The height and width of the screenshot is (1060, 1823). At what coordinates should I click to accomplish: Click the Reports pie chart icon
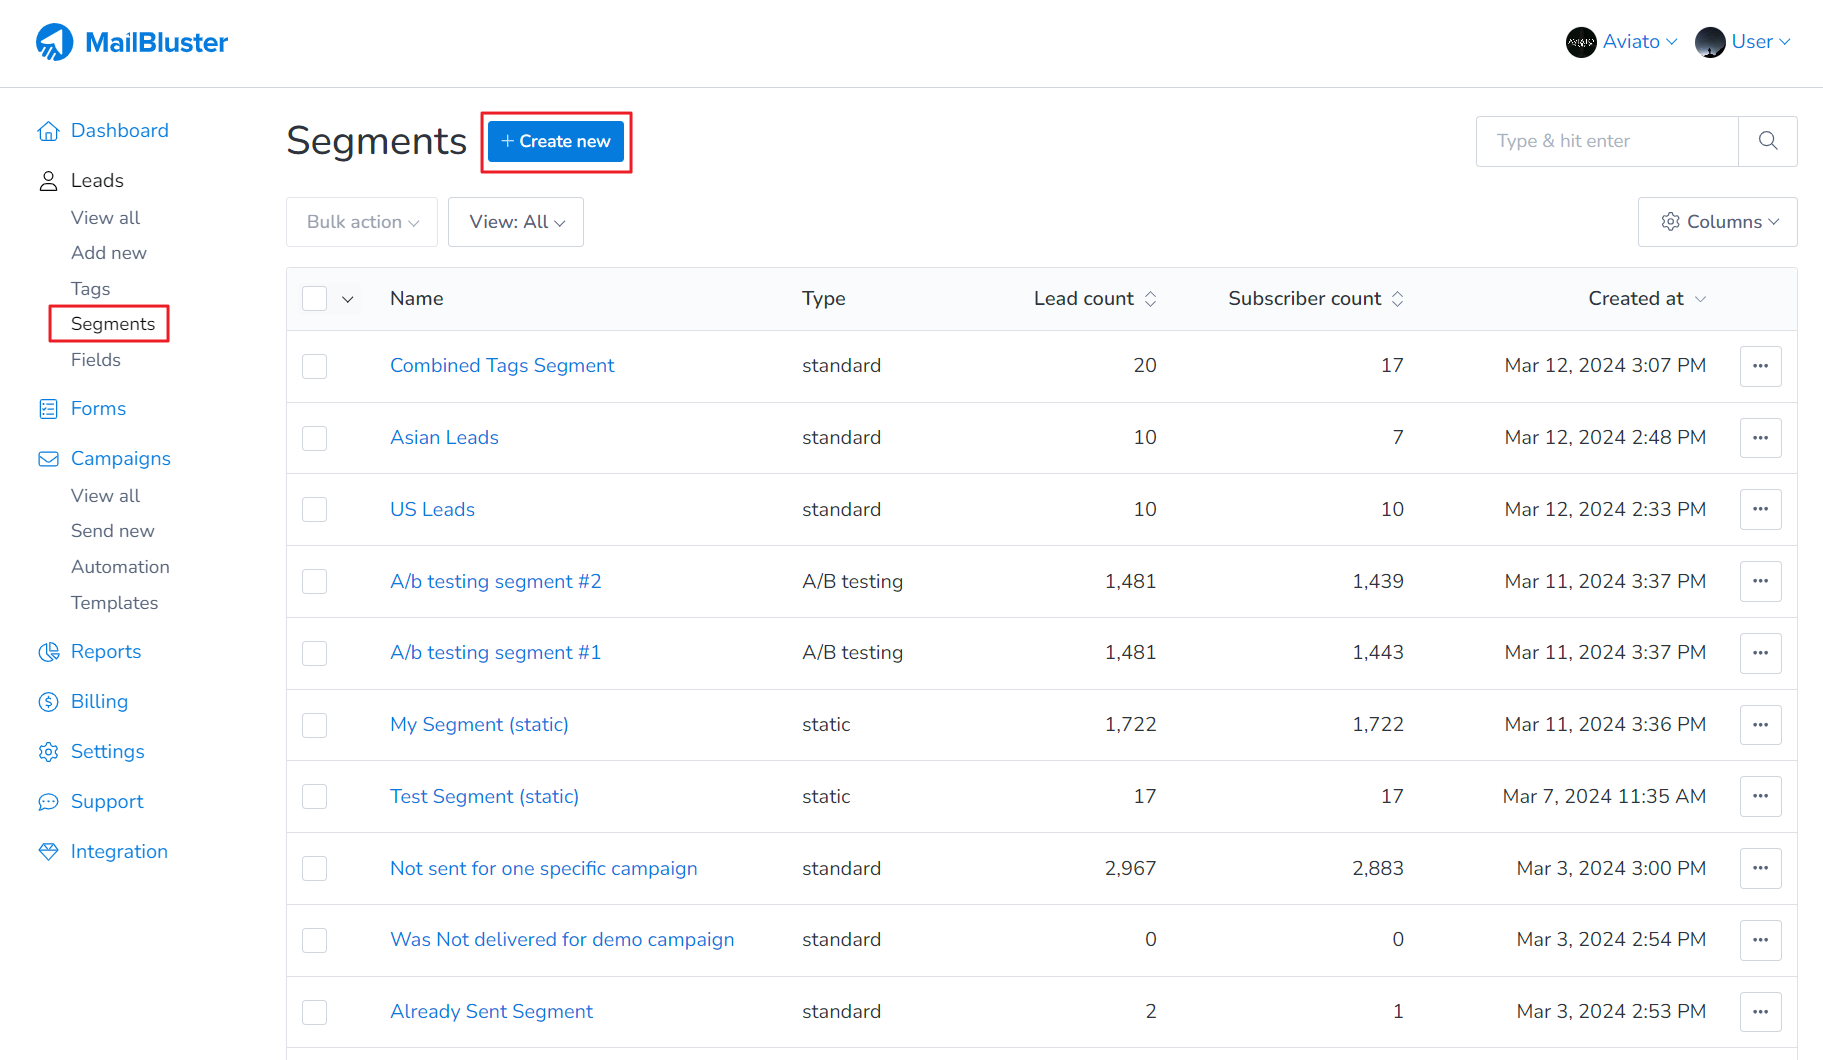coord(48,652)
